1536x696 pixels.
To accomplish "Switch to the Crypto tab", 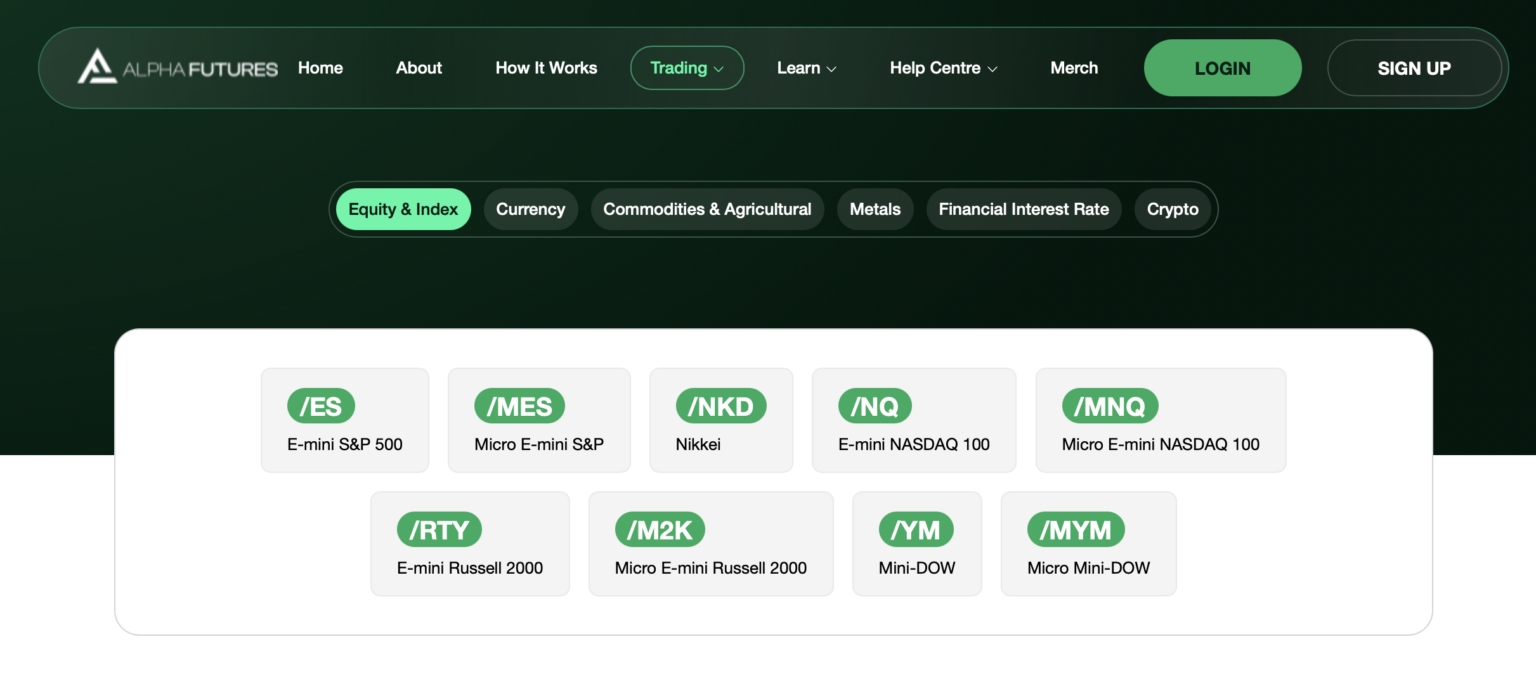I will 1173,209.
